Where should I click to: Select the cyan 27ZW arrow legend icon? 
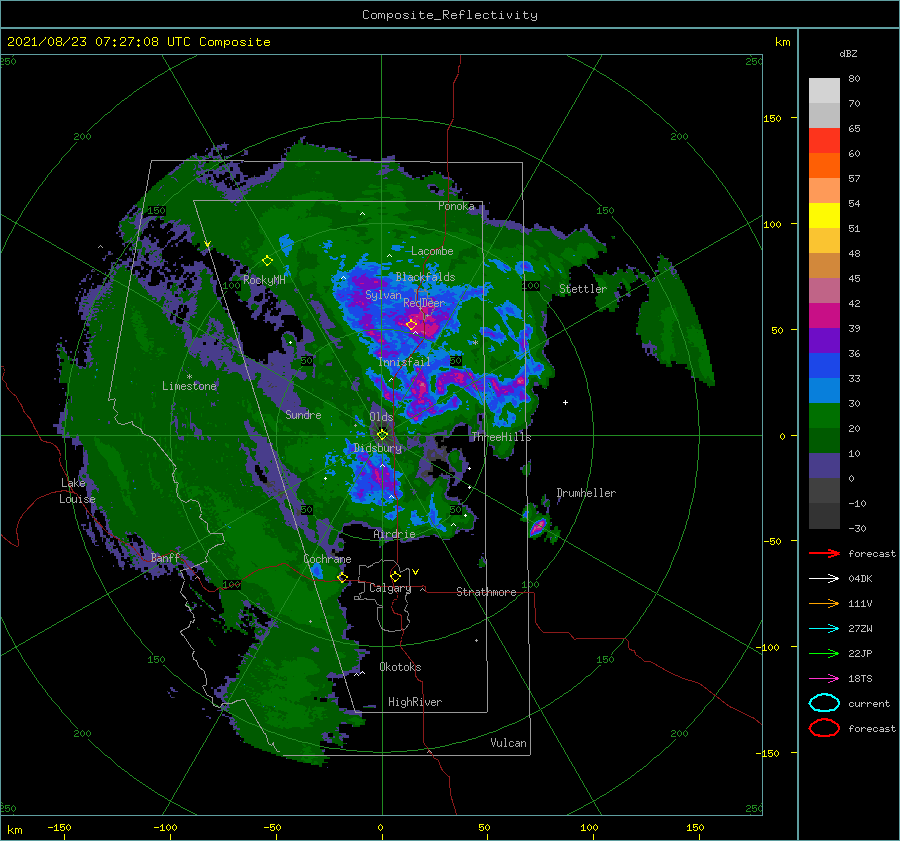coord(824,629)
